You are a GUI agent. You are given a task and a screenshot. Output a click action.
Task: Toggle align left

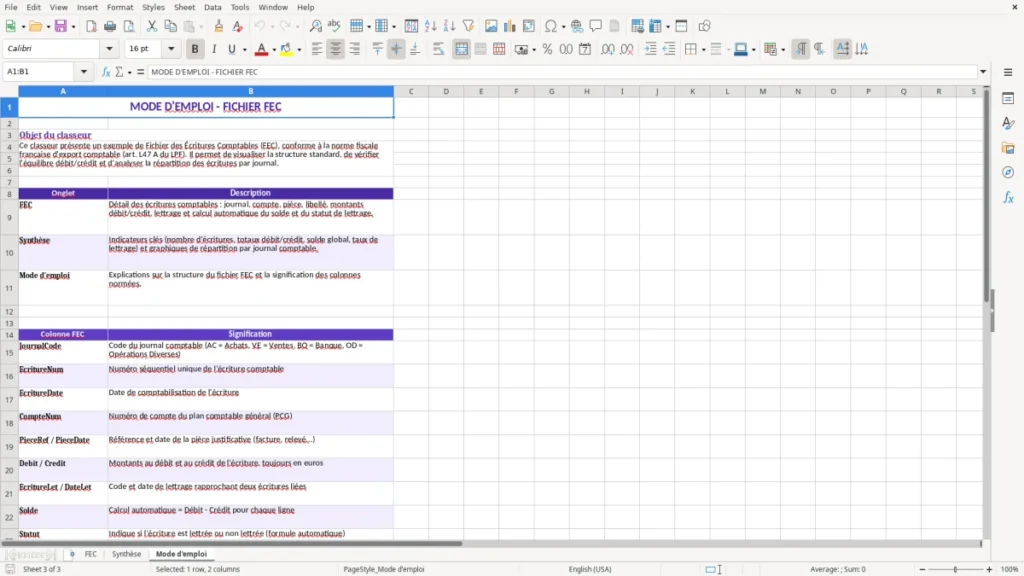[x=317, y=49]
